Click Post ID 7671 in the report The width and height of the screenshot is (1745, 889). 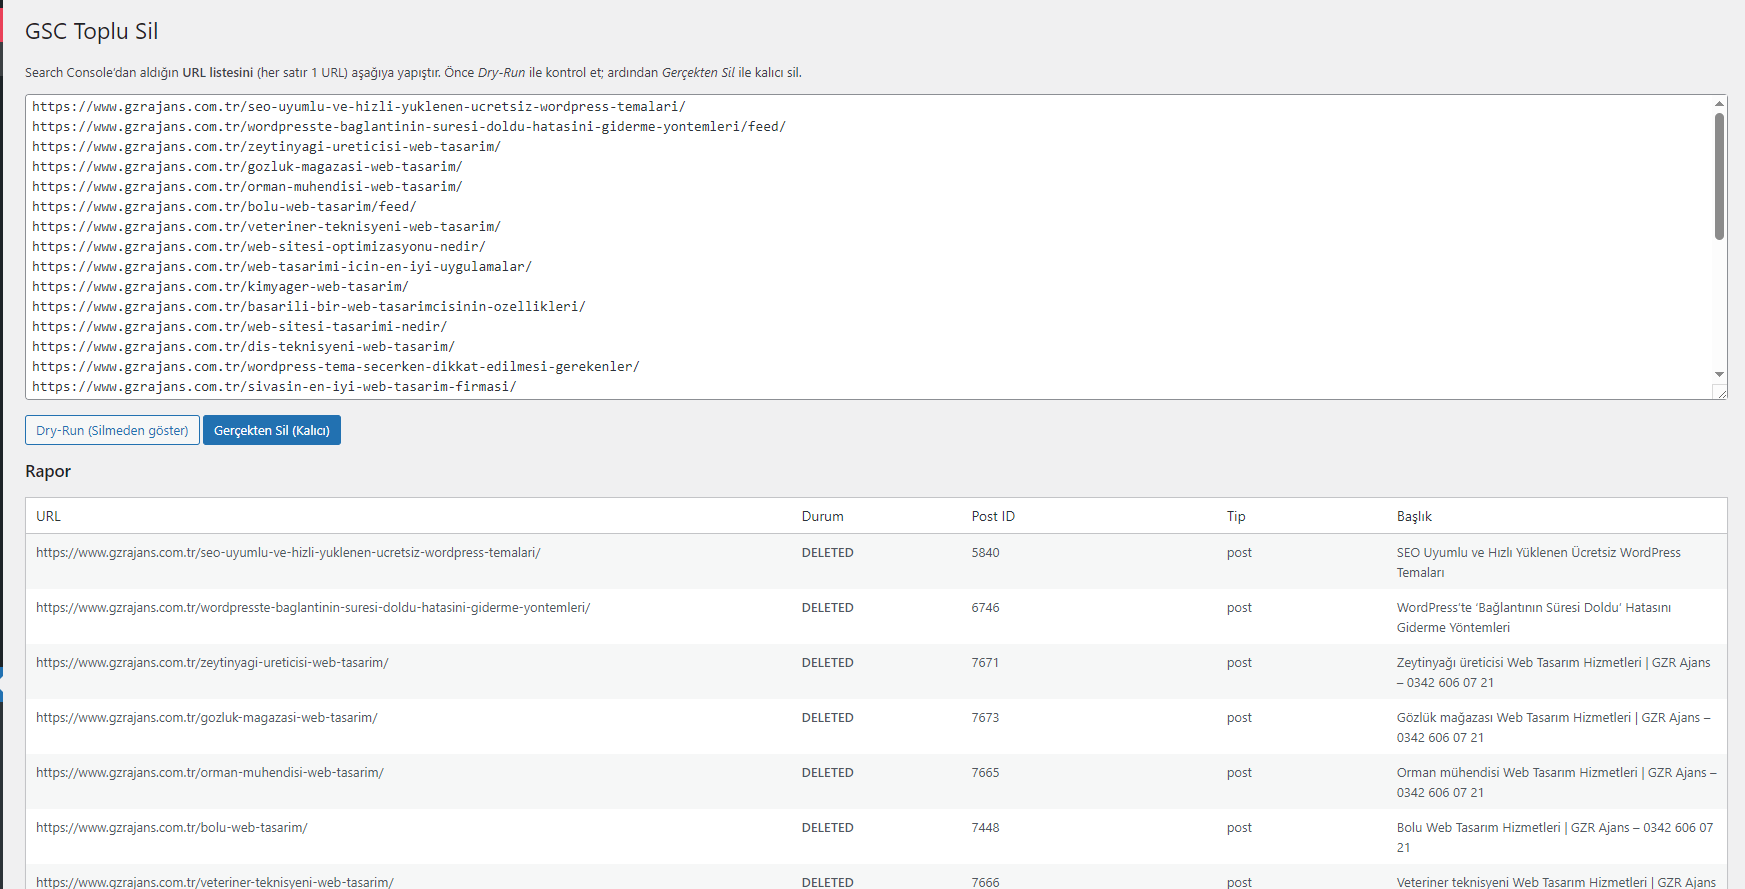coord(985,662)
